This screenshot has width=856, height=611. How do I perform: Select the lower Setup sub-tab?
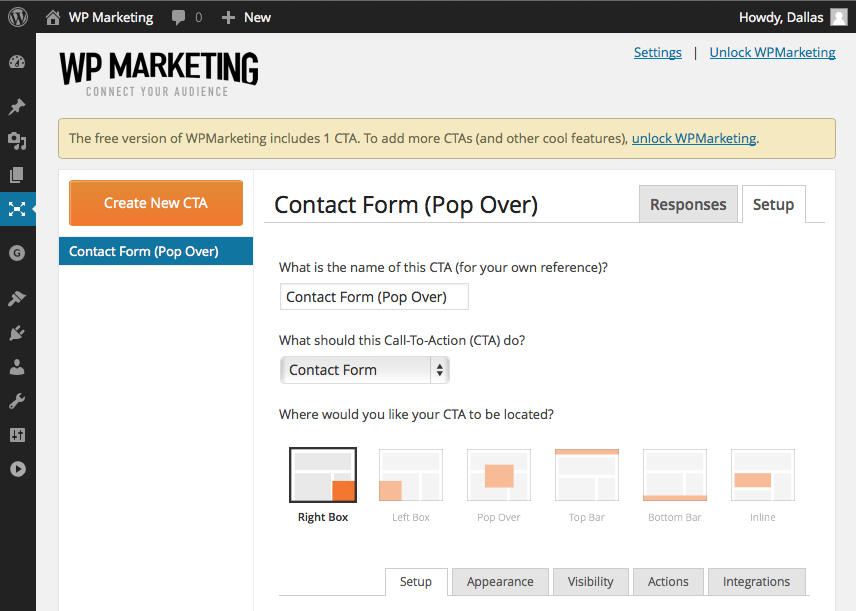[416, 582]
